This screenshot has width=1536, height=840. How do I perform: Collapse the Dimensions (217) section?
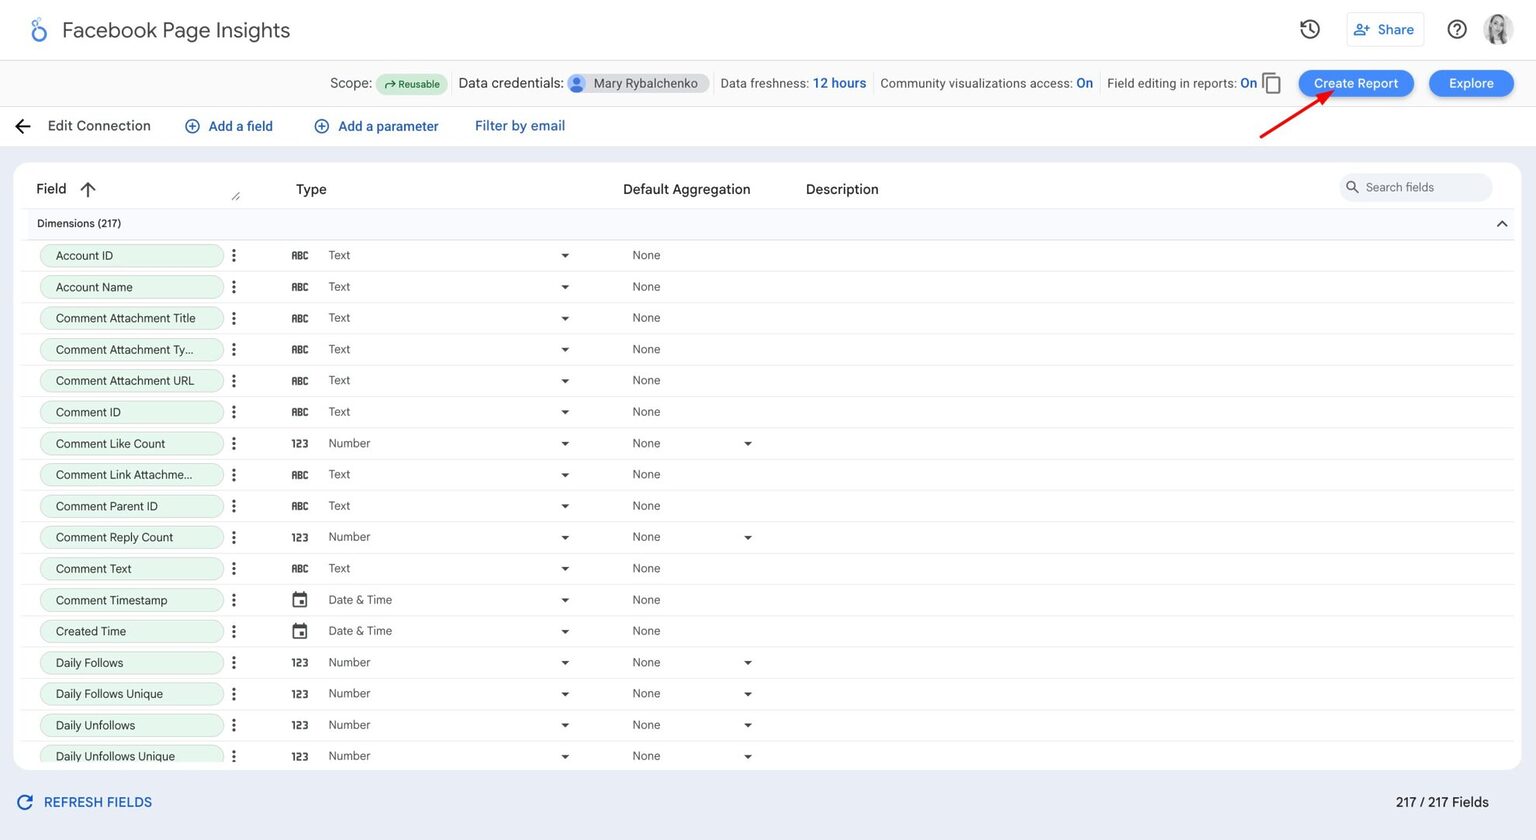click(1502, 224)
